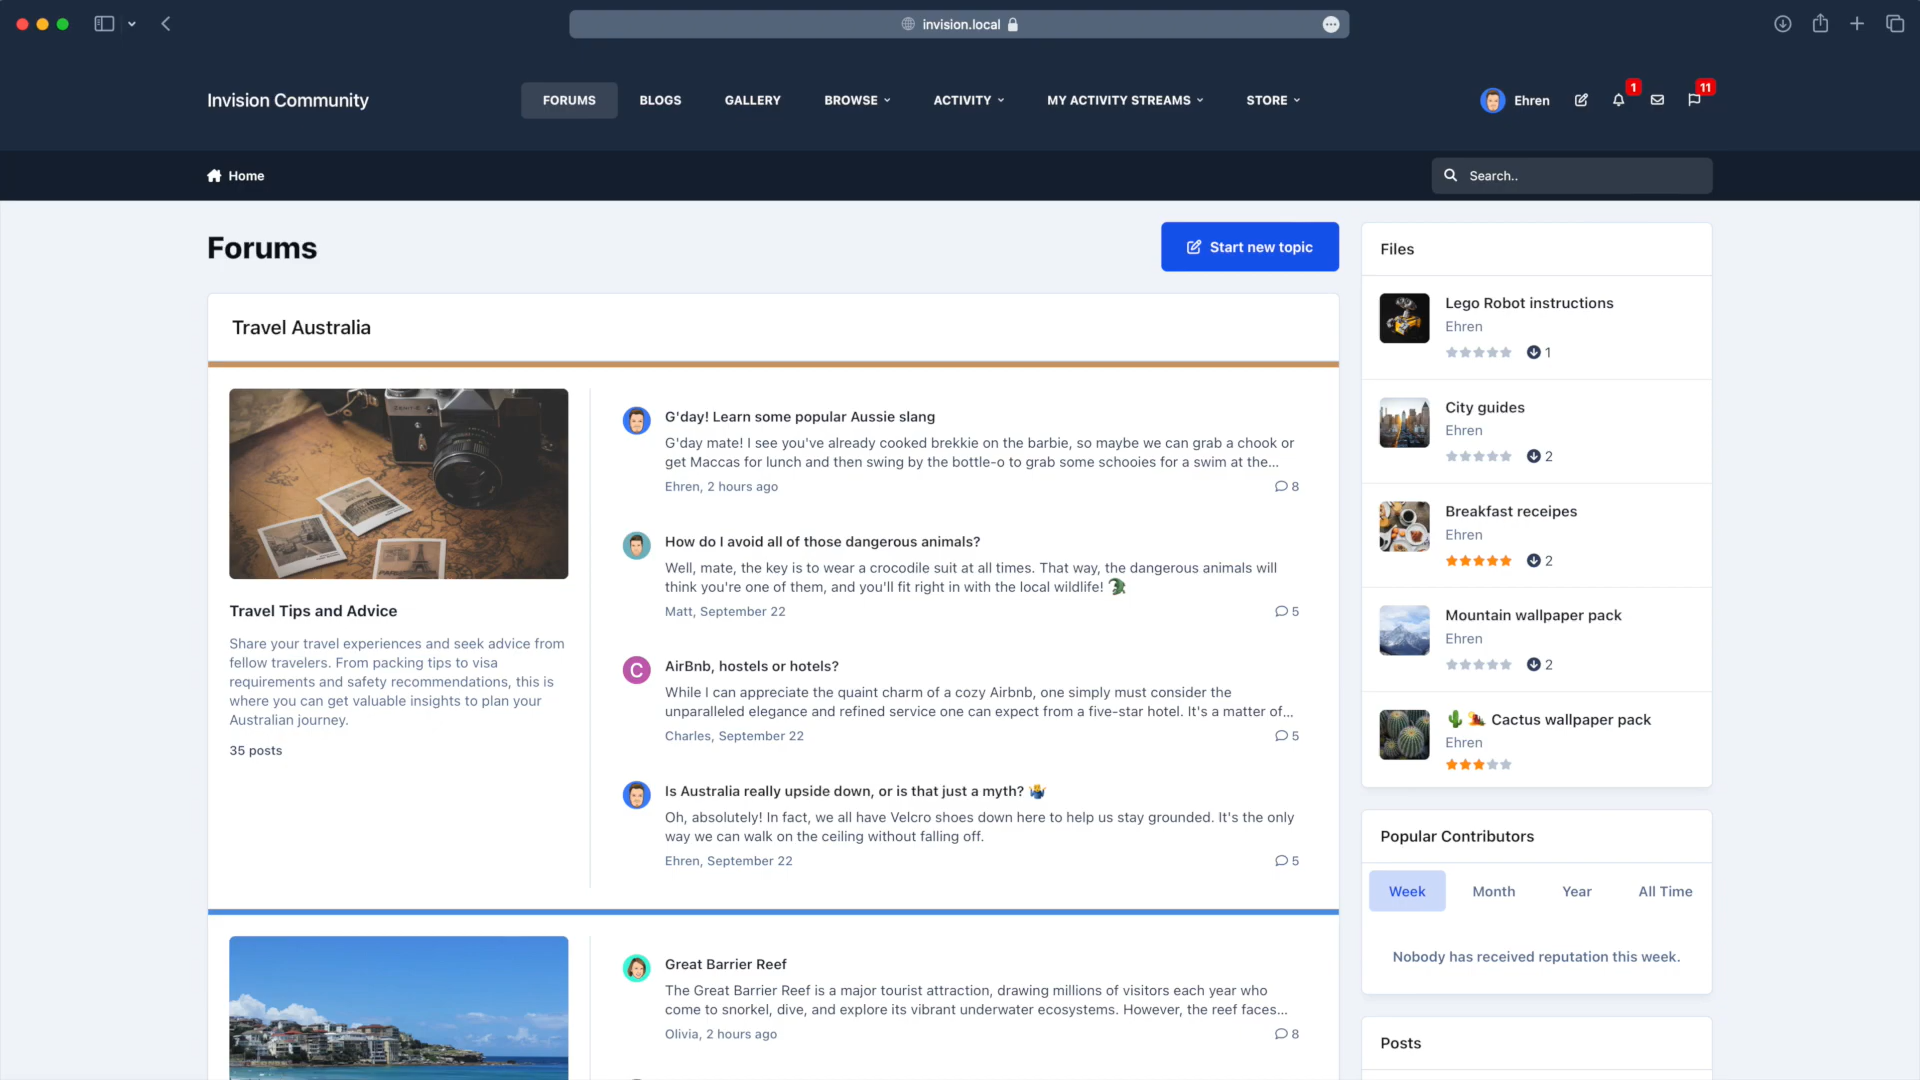Open the notifications bell icon
The height and width of the screenshot is (1080, 1920).
1618,100
